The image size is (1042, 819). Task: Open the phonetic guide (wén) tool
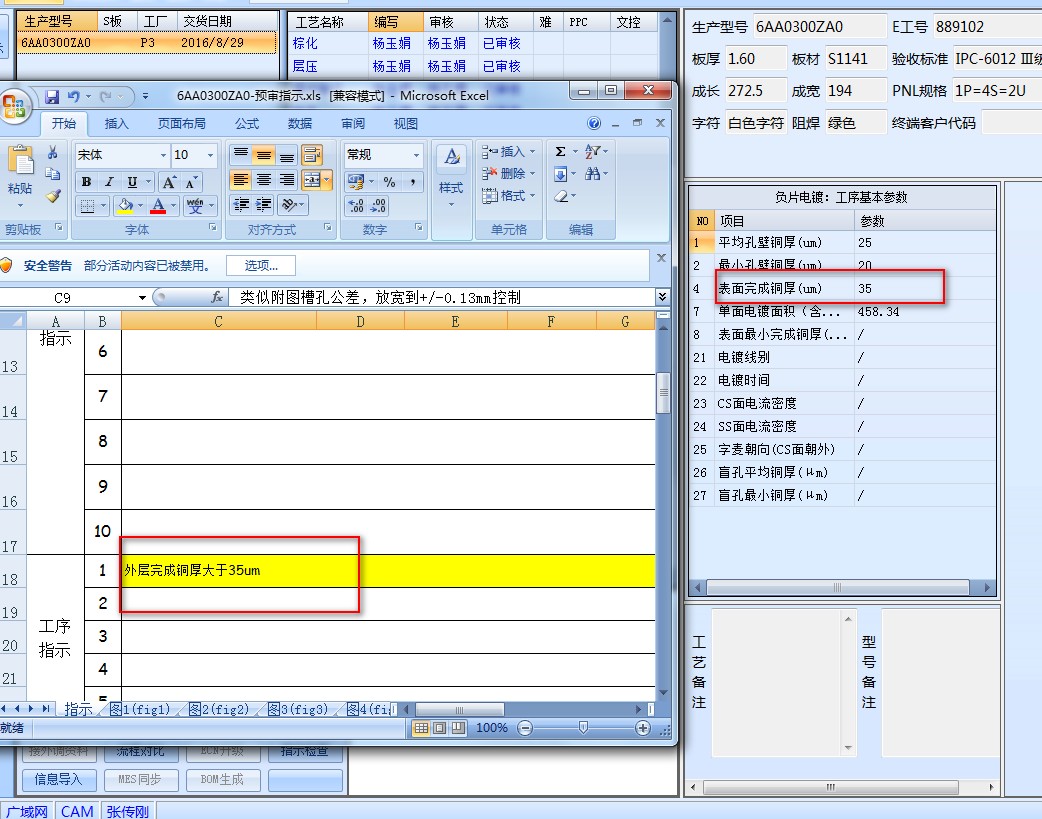[195, 205]
